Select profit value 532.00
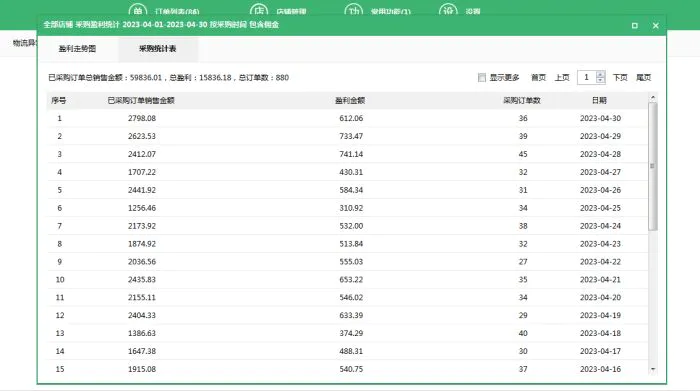The image size is (700, 391). 351,226
